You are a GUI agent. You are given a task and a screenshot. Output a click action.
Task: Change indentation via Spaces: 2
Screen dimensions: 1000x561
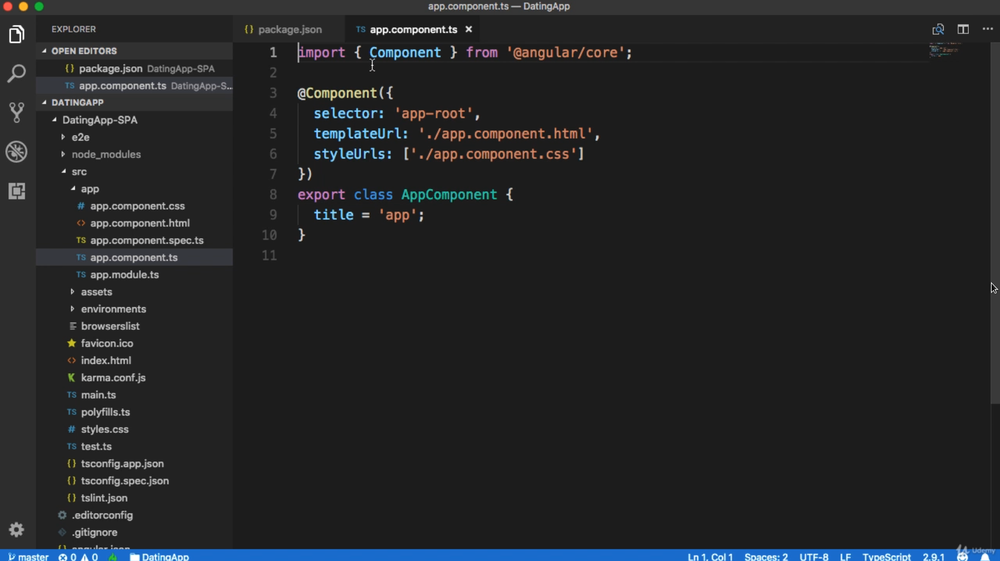(x=766, y=556)
